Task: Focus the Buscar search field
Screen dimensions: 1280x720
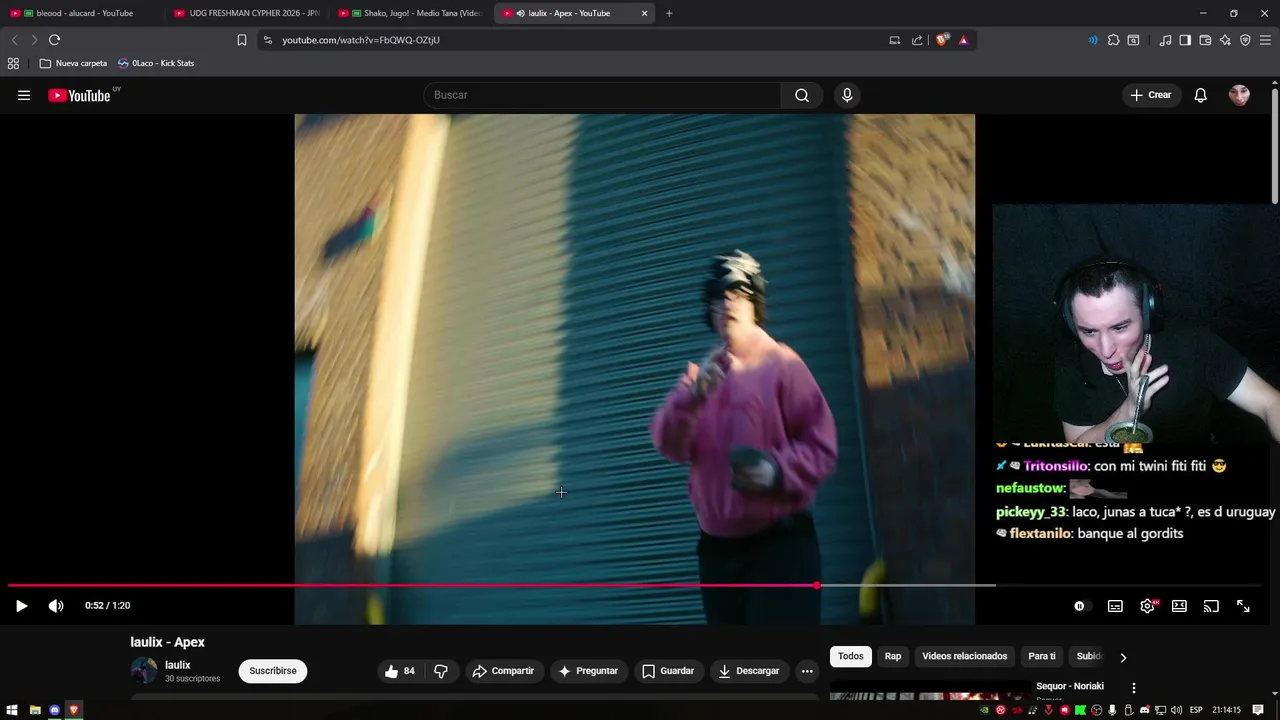Action: [x=602, y=95]
